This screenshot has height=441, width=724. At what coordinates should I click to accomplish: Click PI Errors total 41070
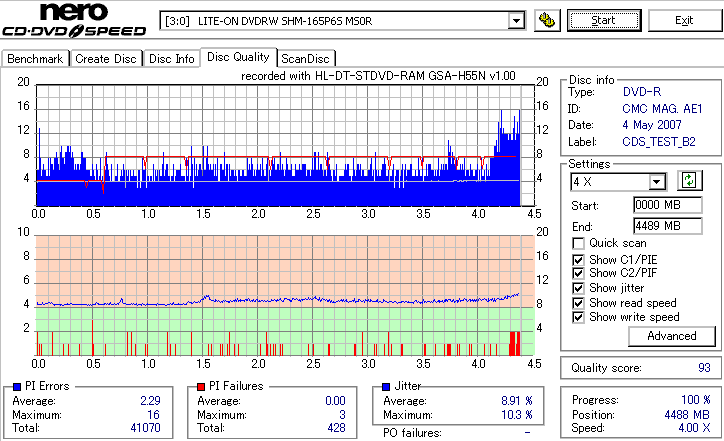(x=145, y=428)
